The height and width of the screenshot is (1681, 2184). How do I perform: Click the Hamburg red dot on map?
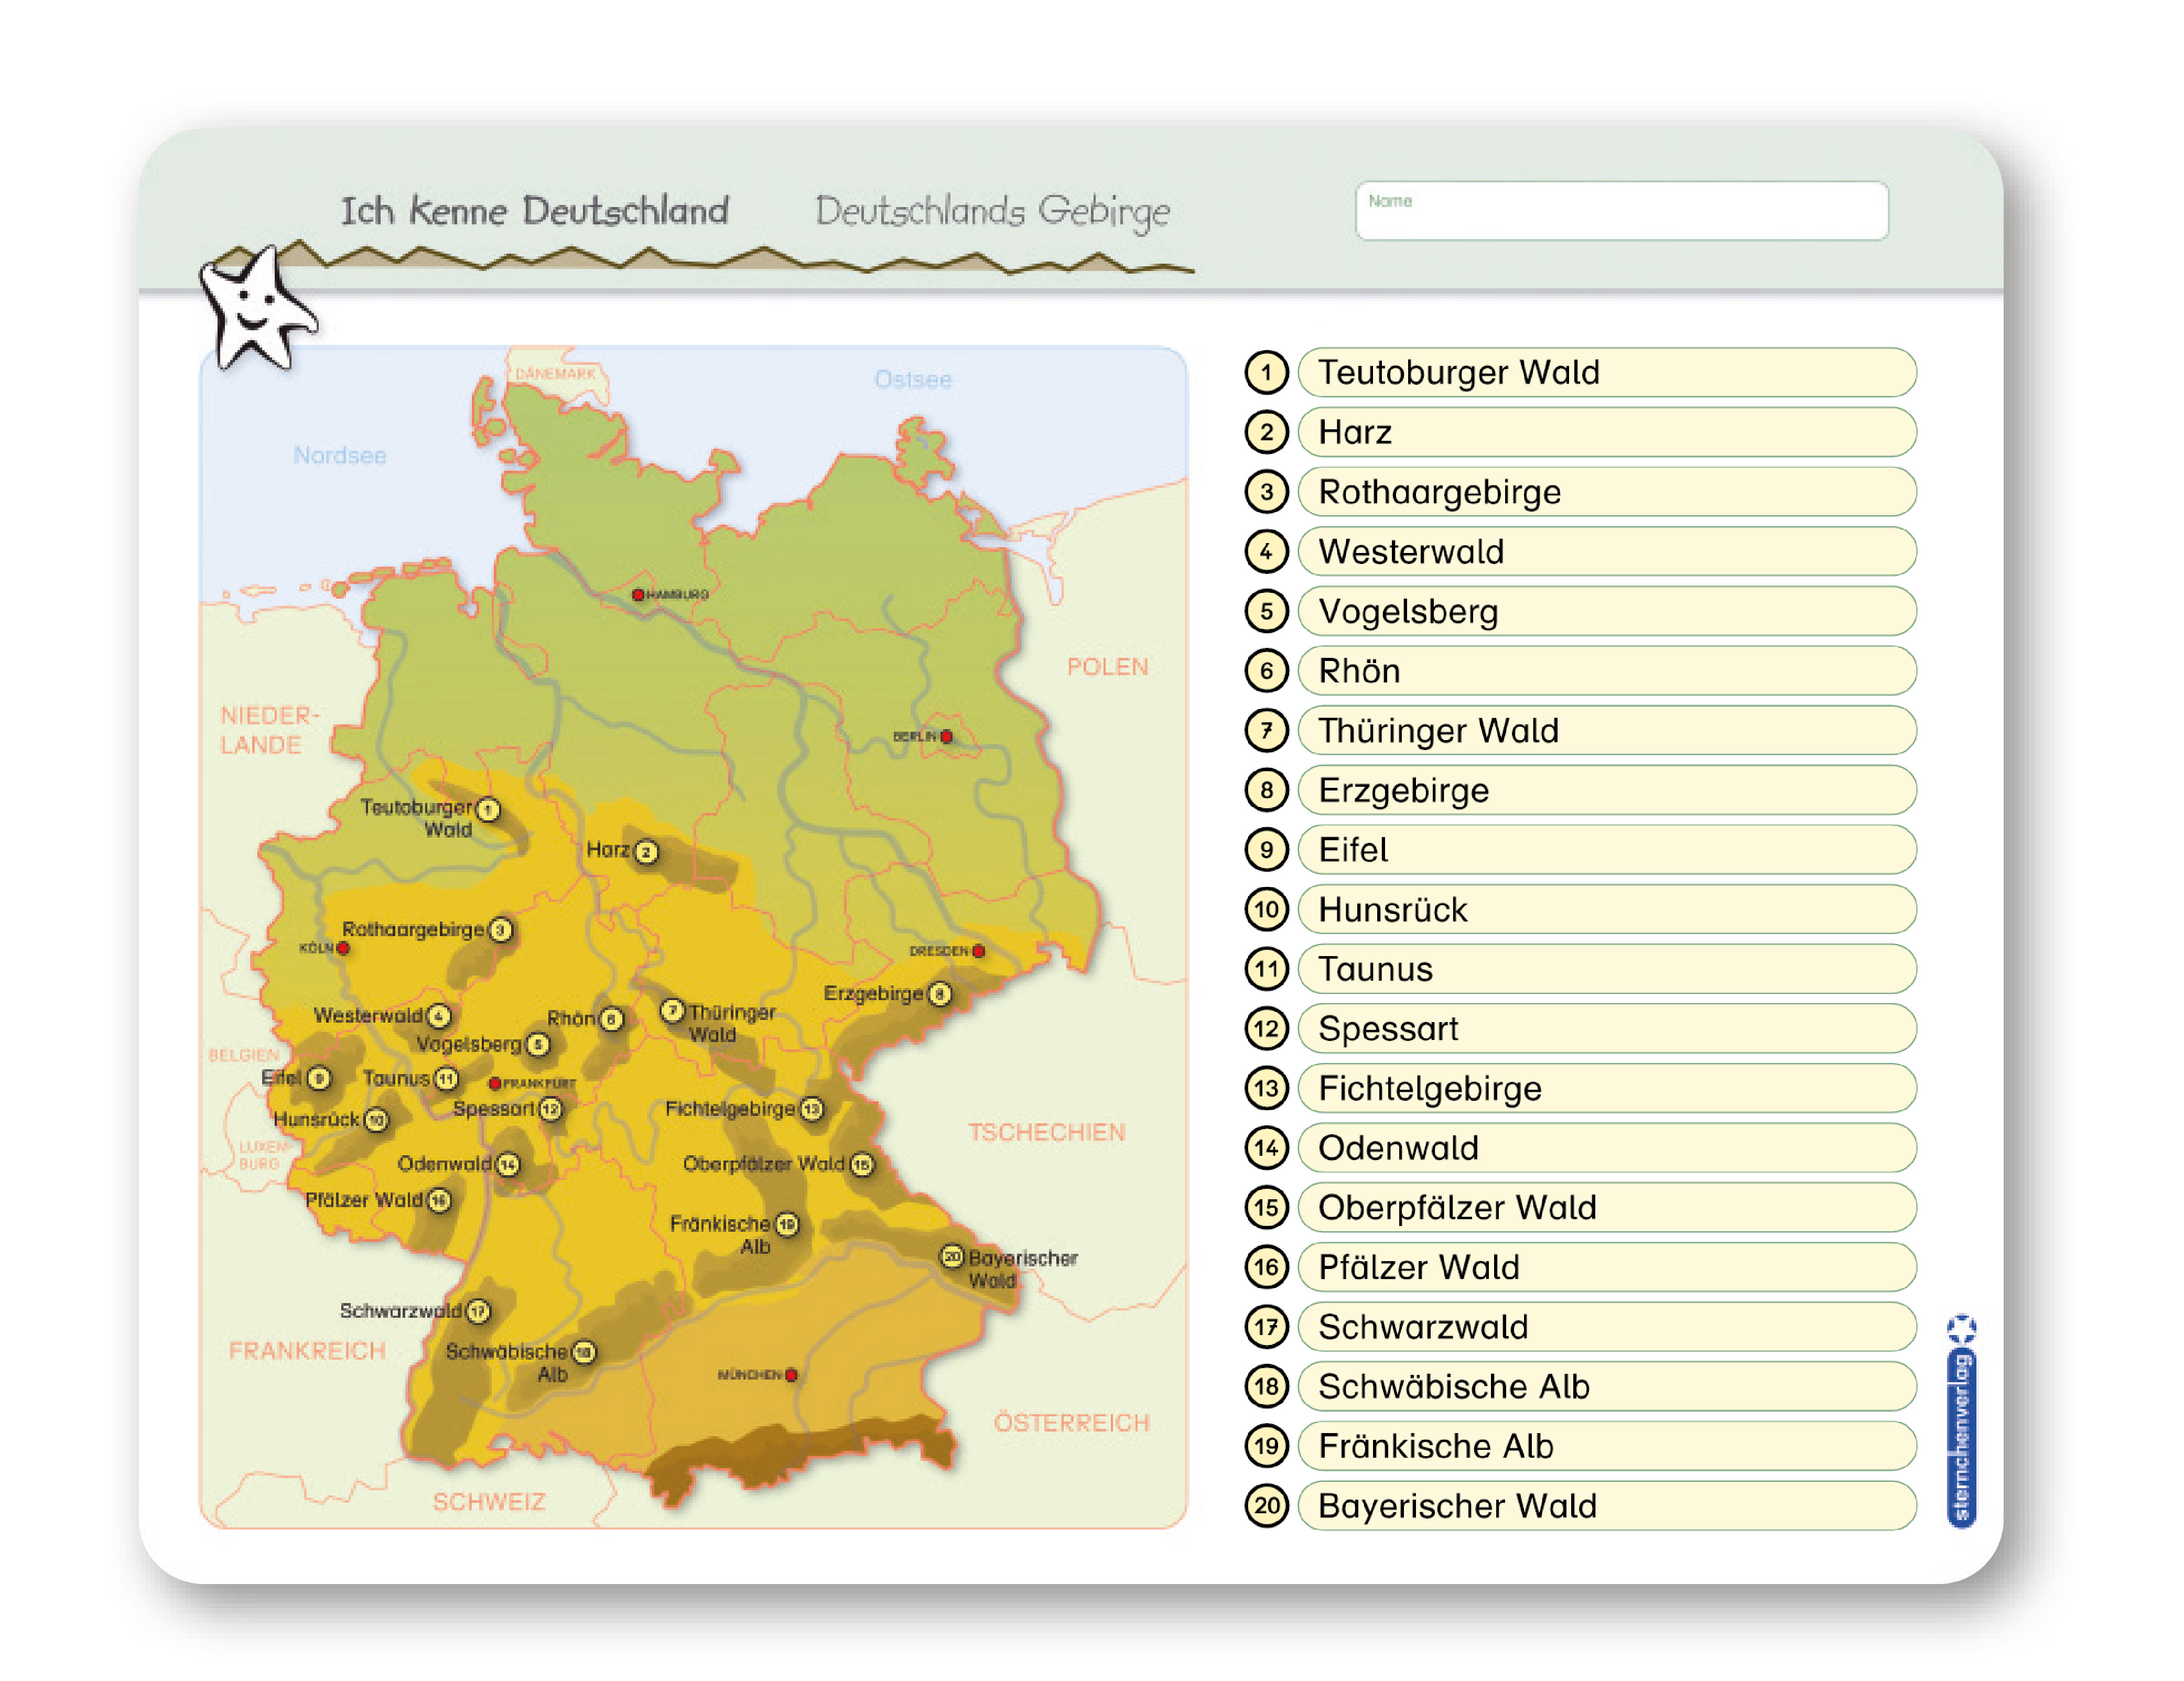[x=638, y=595]
